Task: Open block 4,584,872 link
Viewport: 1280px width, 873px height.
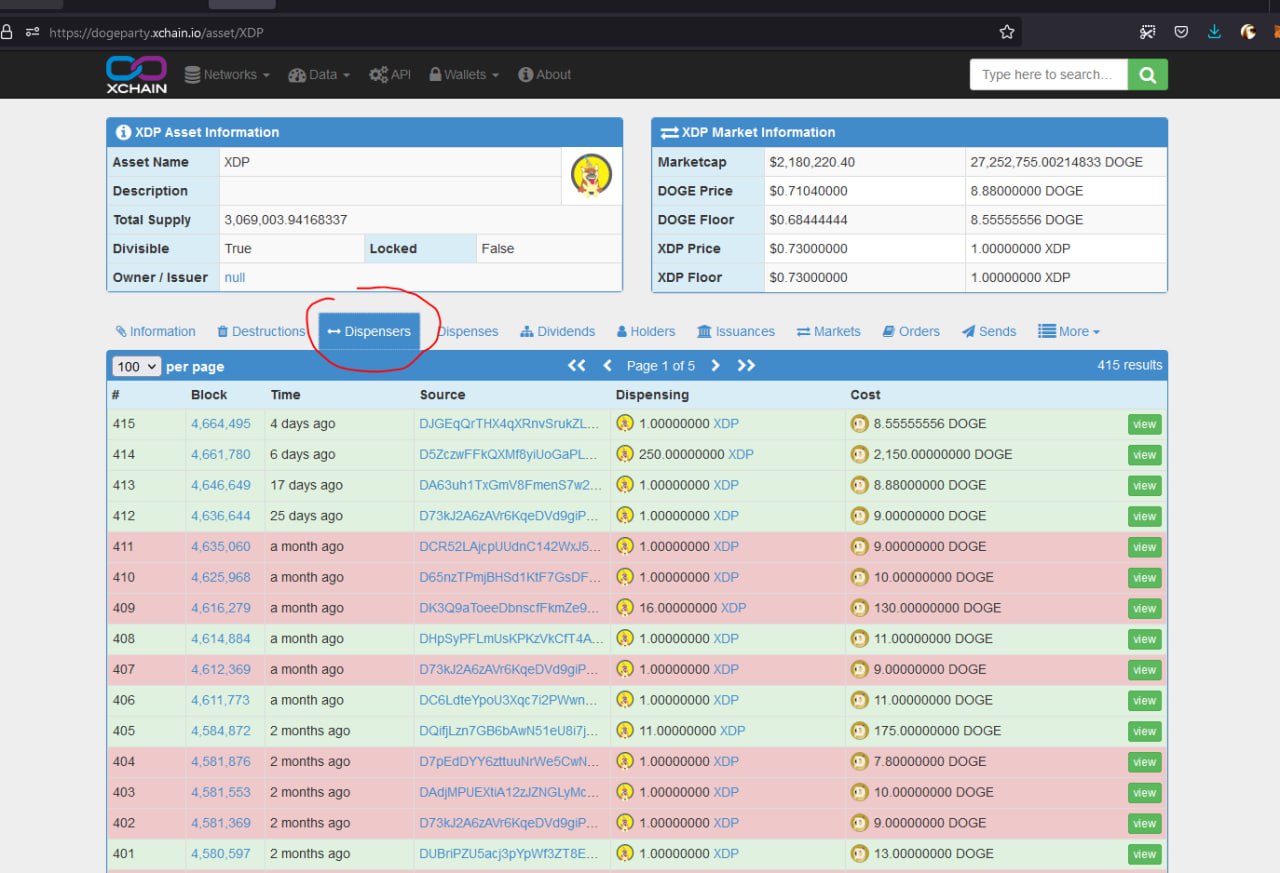Action: tap(221, 731)
